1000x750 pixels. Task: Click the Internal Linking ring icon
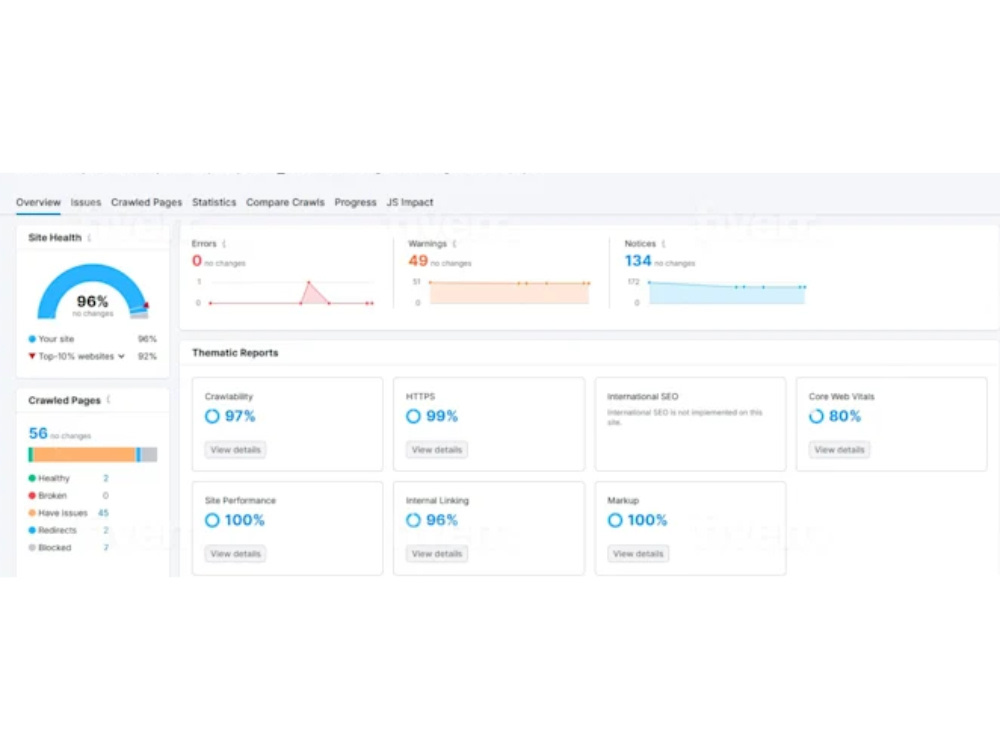413,520
